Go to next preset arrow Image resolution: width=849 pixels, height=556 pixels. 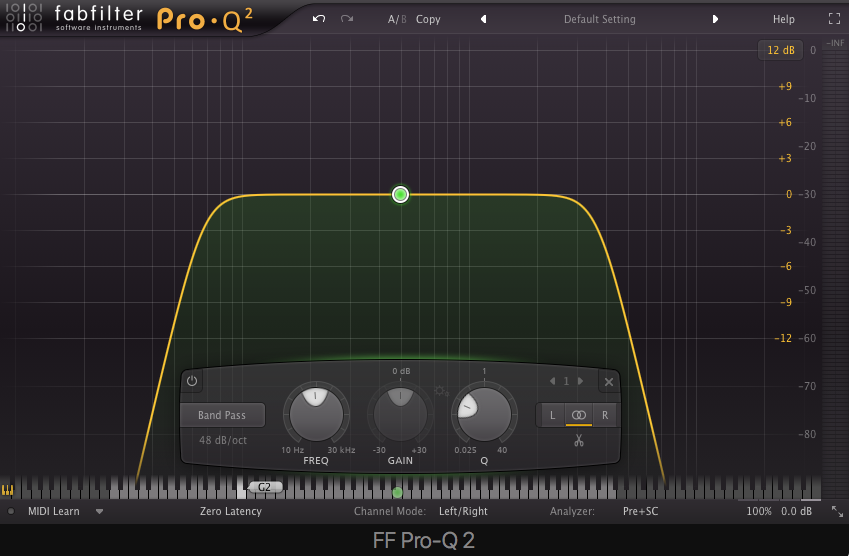715,19
